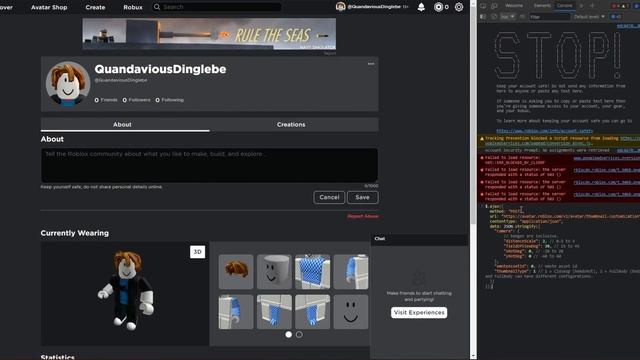
Task: Click the Followers count link
Action: coord(136,100)
